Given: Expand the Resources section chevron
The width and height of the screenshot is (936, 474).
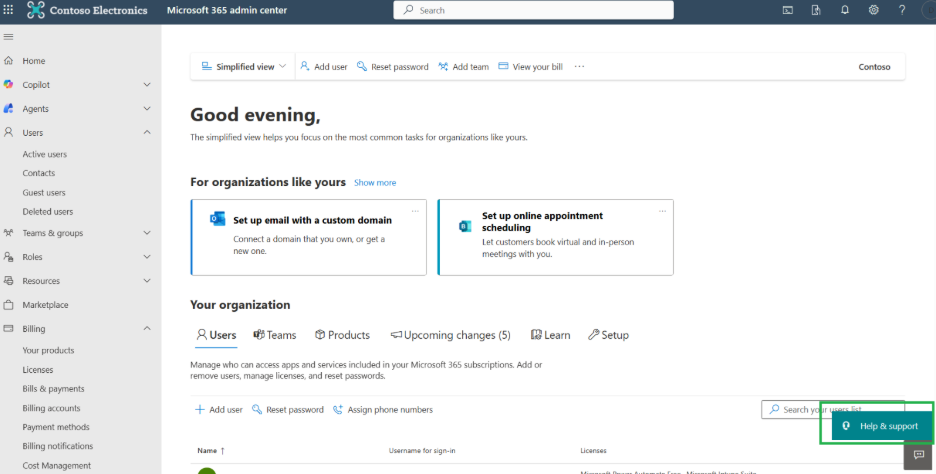Looking at the screenshot, I should click(147, 281).
